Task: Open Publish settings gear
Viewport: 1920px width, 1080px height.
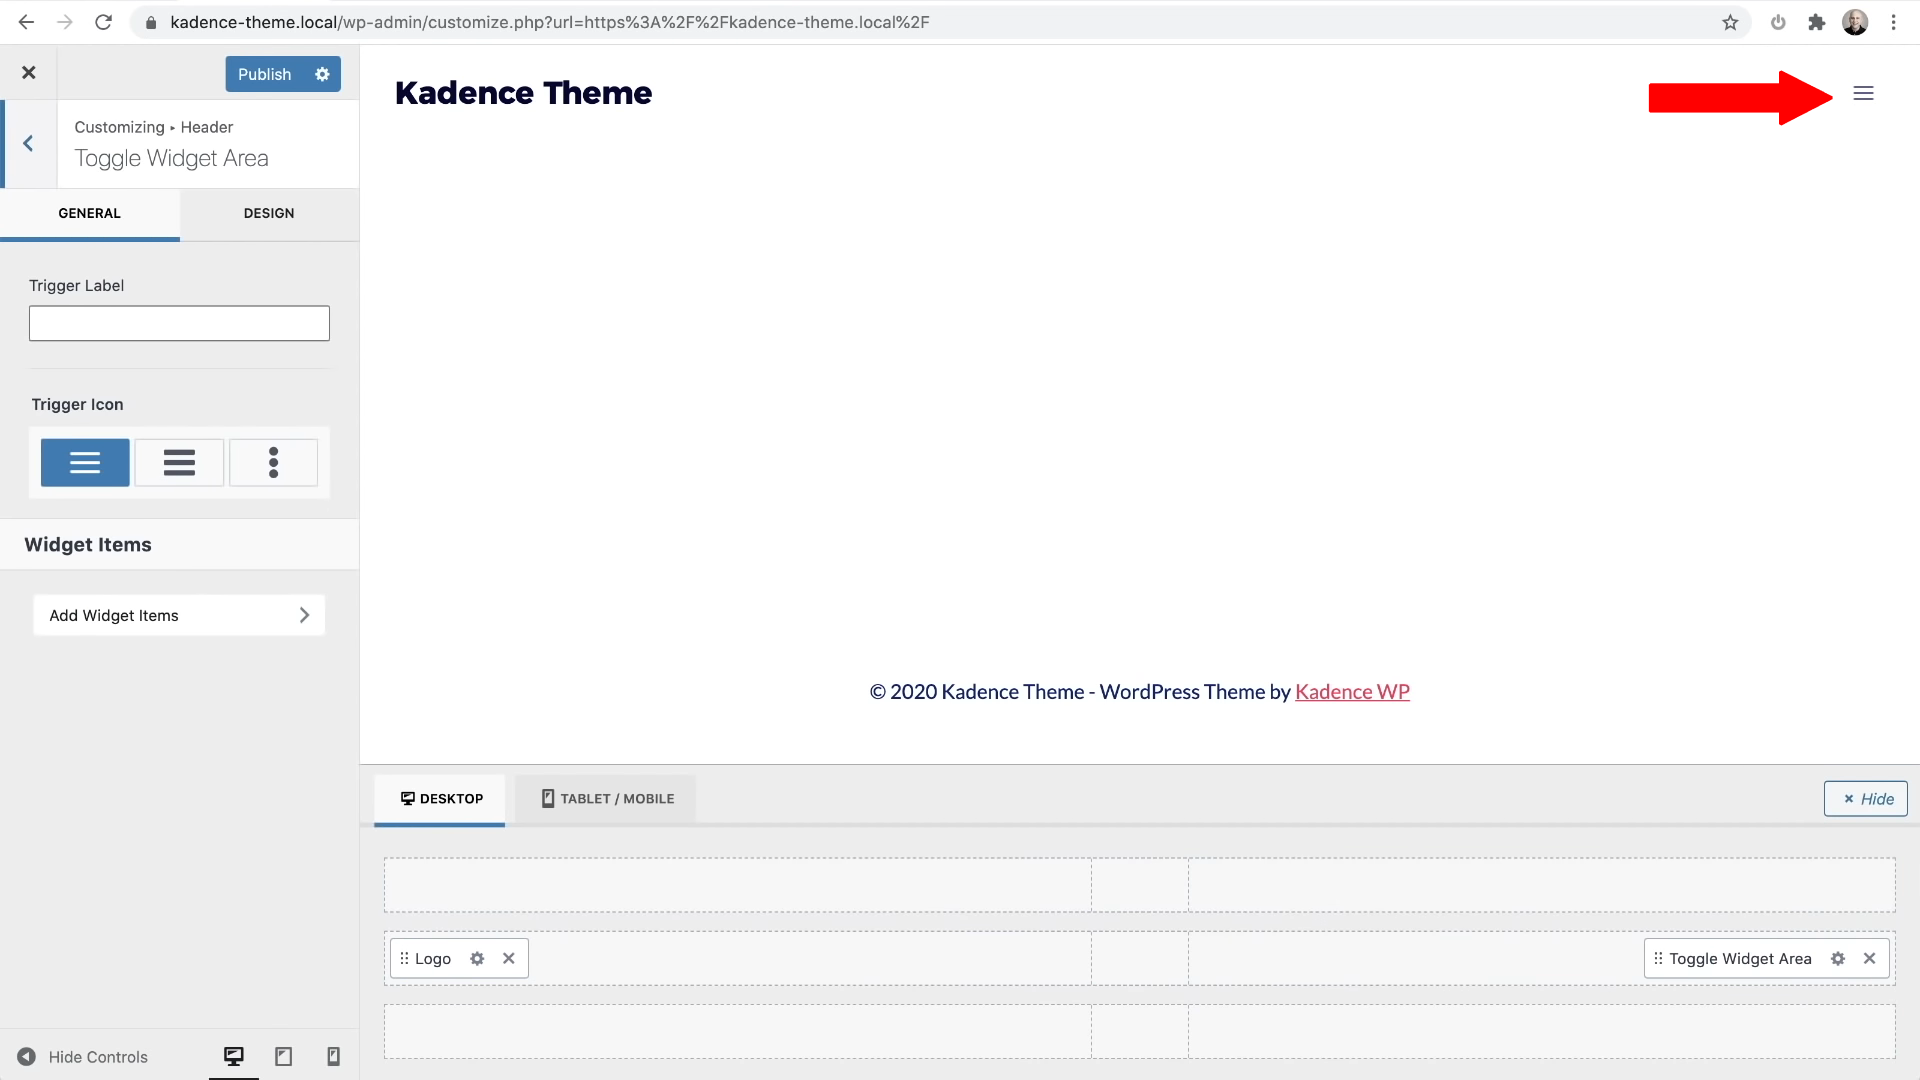Action: tap(322, 74)
